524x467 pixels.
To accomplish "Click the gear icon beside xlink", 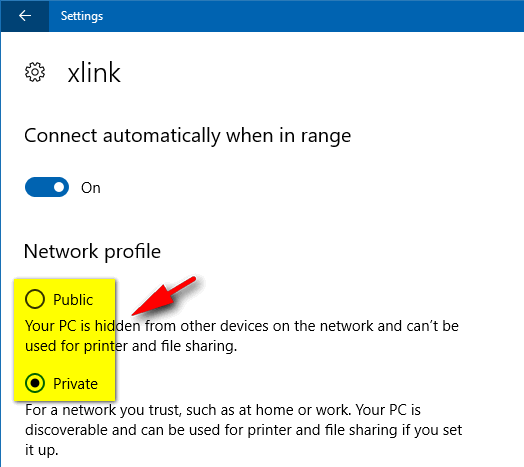I will point(35,72).
